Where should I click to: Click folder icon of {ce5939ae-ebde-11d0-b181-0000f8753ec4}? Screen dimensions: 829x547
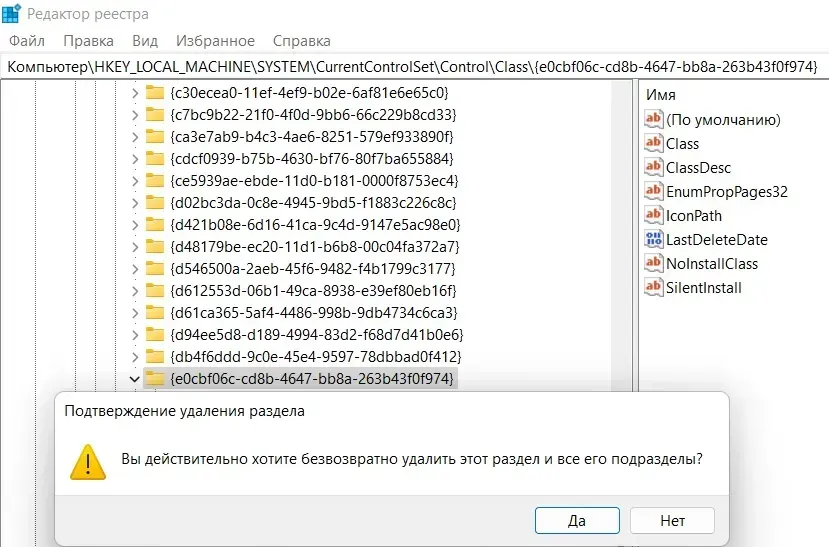click(155, 181)
